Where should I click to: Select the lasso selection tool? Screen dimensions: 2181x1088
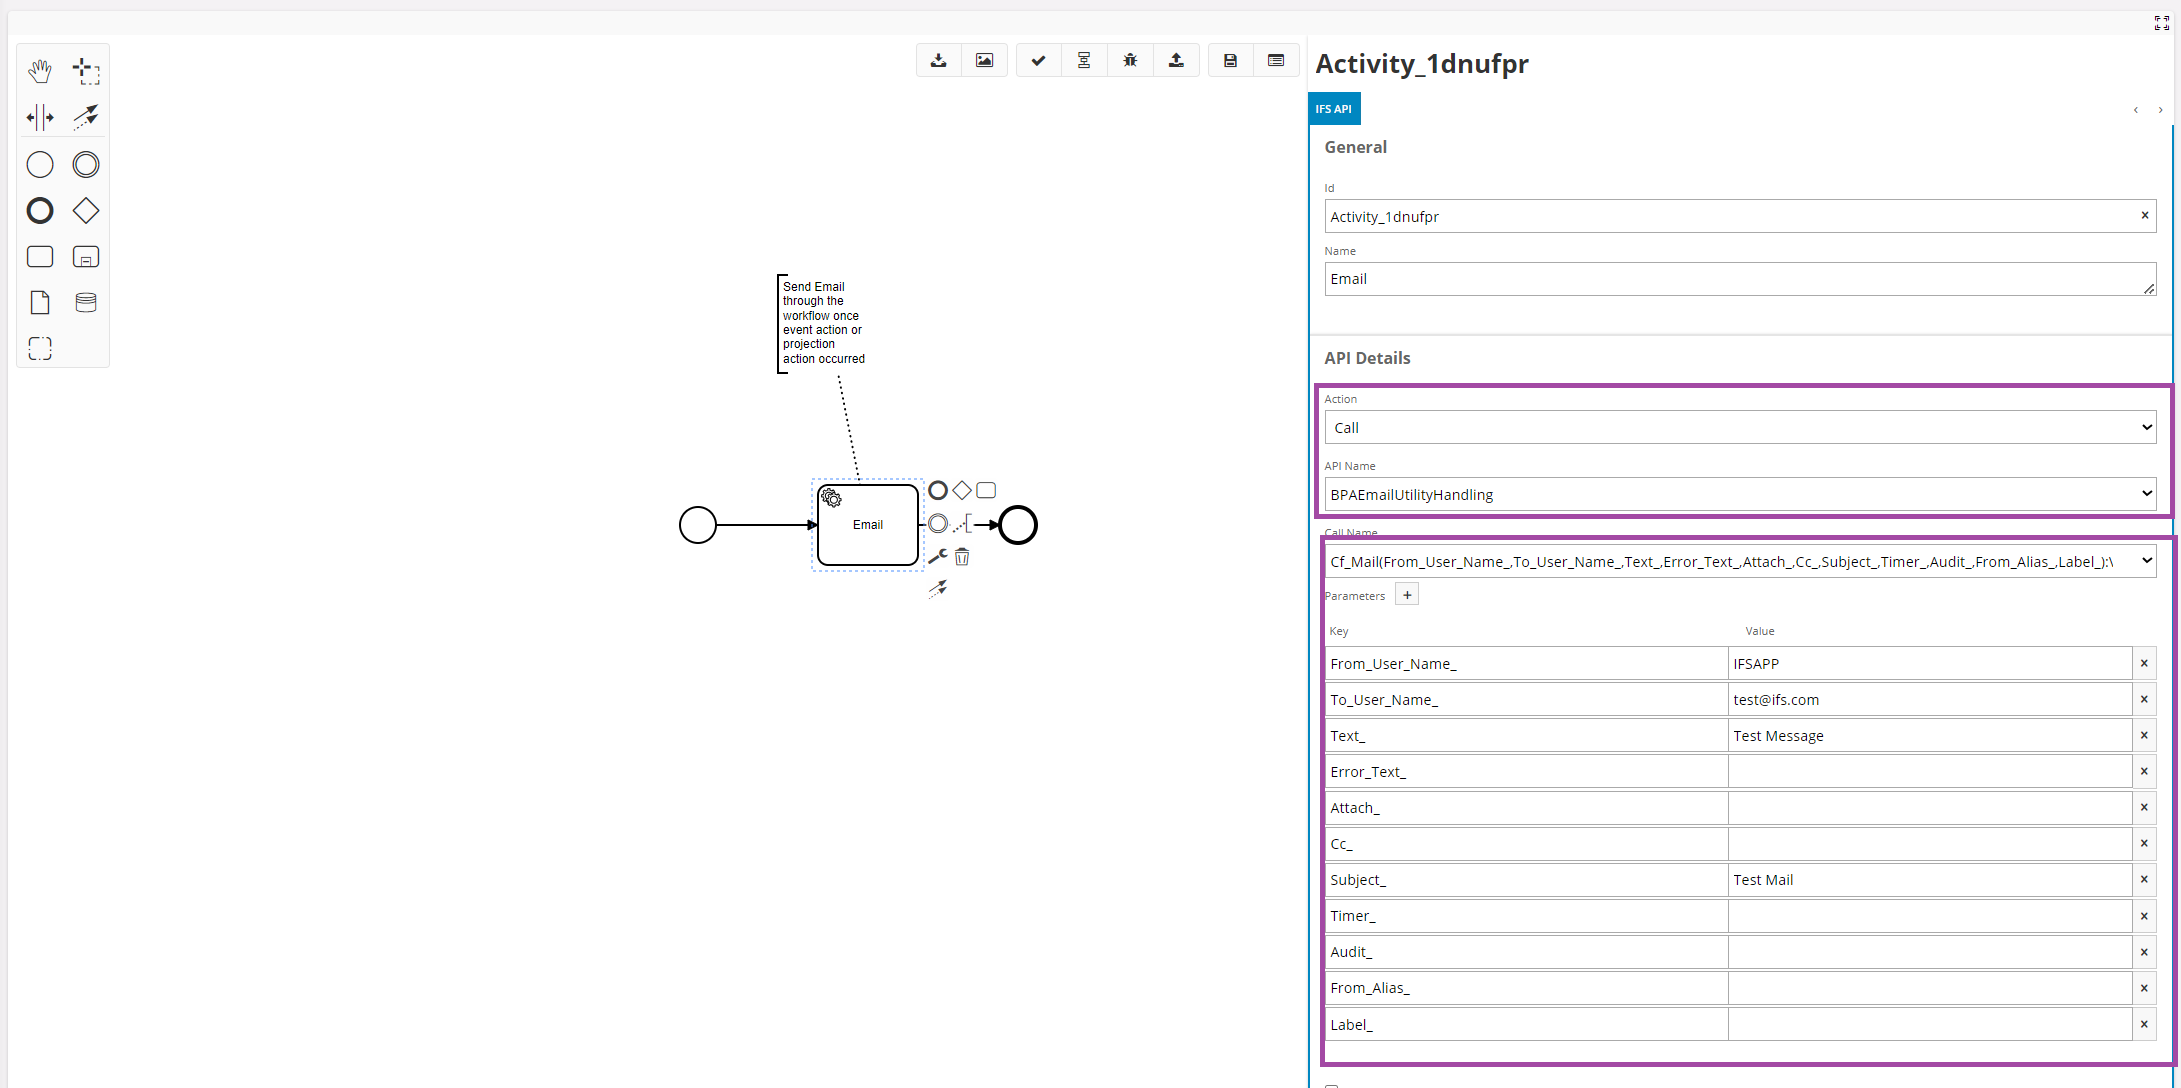pyautogui.click(x=86, y=71)
